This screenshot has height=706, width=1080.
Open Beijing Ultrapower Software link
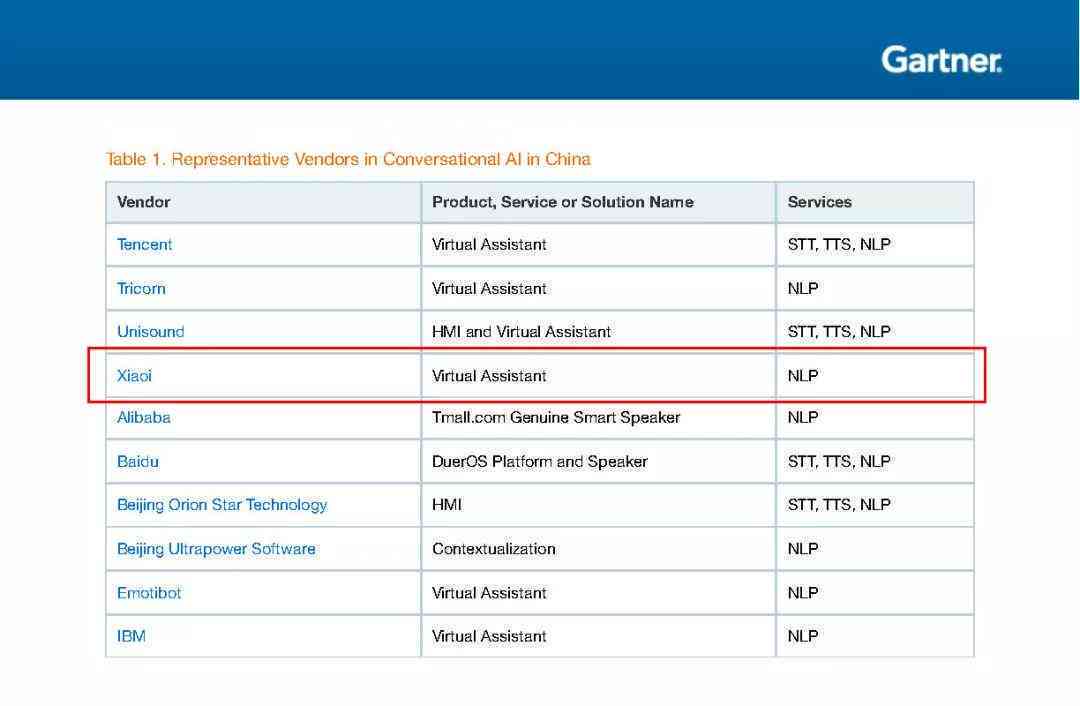(x=216, y=549)
